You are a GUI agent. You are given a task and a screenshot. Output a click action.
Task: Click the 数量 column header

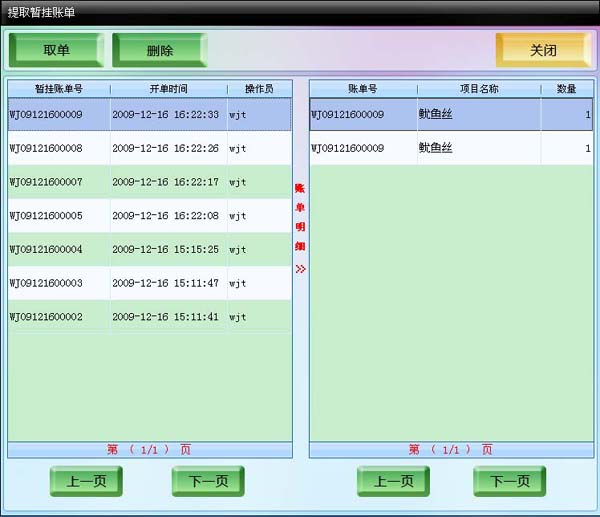[566, 89]
